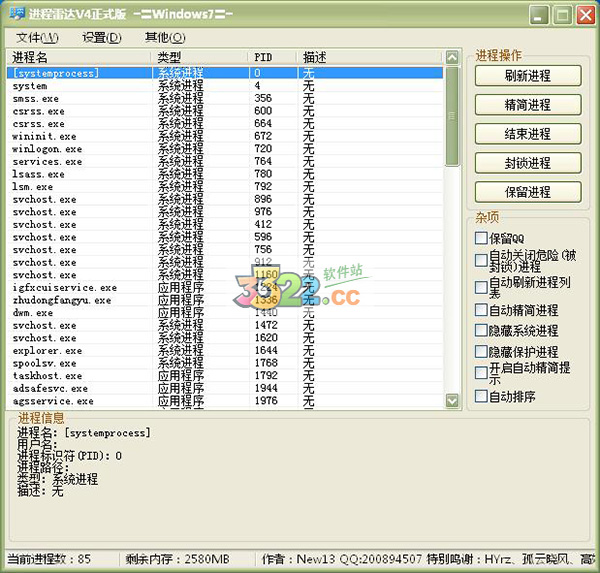Select the dwm.exe row
Image resolution: width=600 pixels, height=573 pixels.
pos(225,313)
